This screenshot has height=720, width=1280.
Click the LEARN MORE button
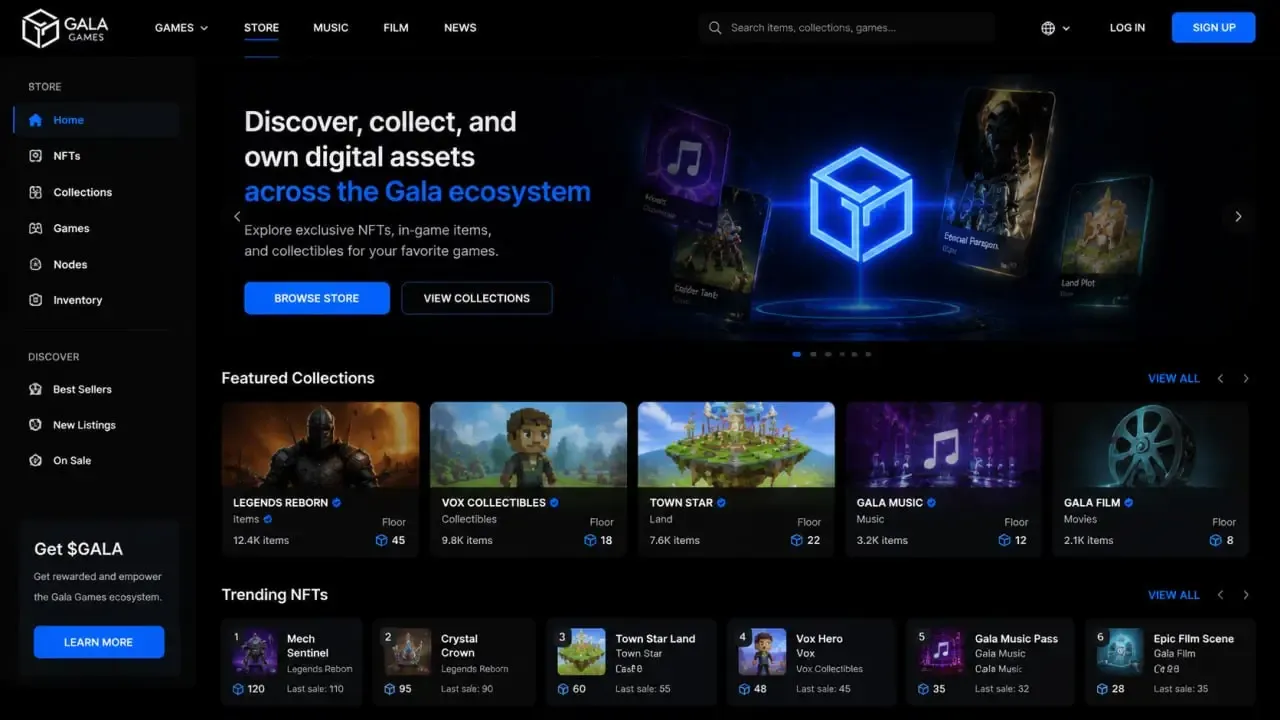click(x=98, y=642)
